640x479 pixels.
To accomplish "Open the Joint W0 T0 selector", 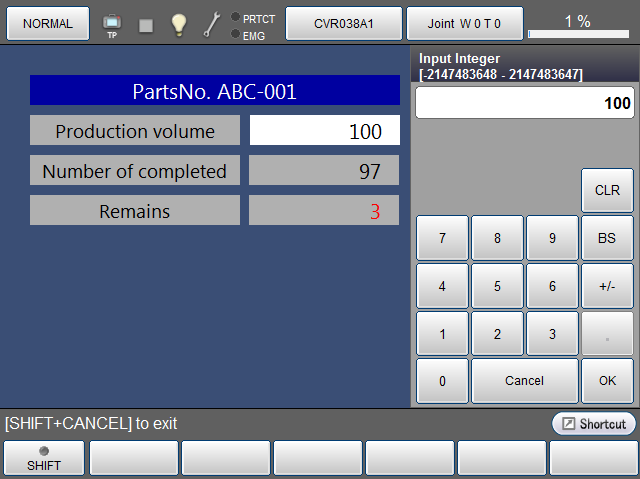I will [464, 23].
